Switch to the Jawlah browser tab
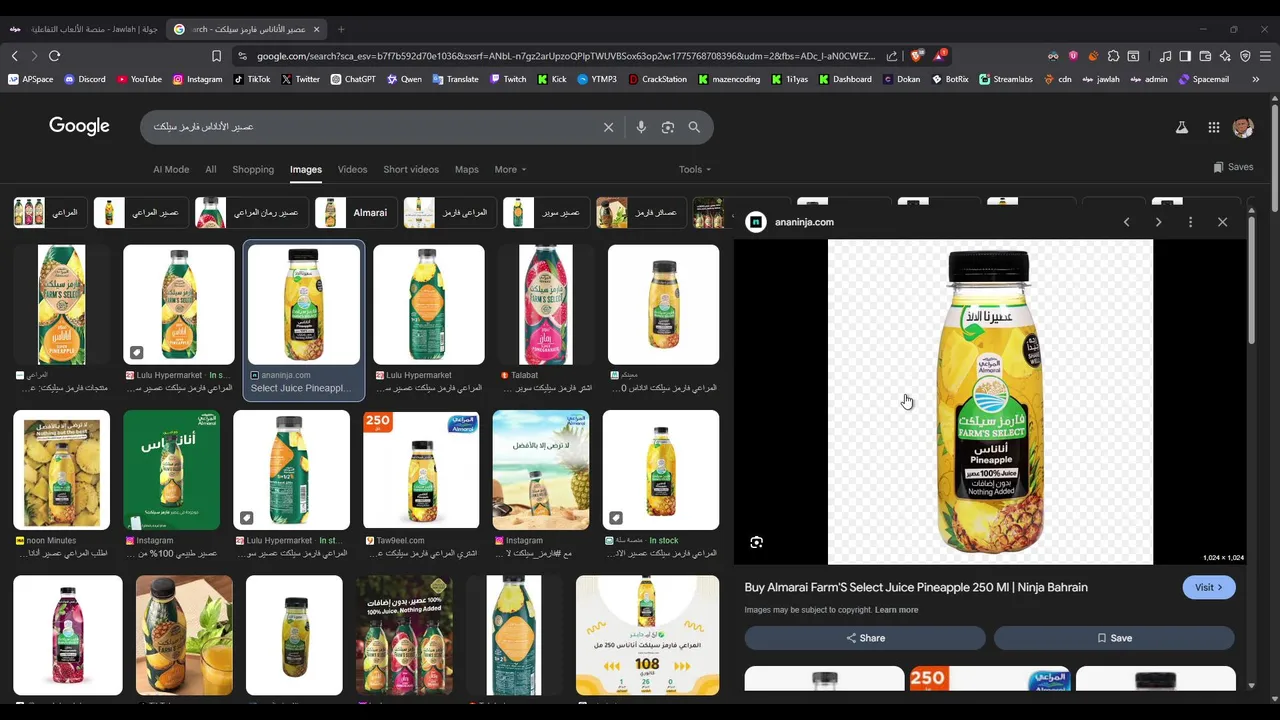The height and width of the screenshot is (720, 1280). [x=82, y=29]
